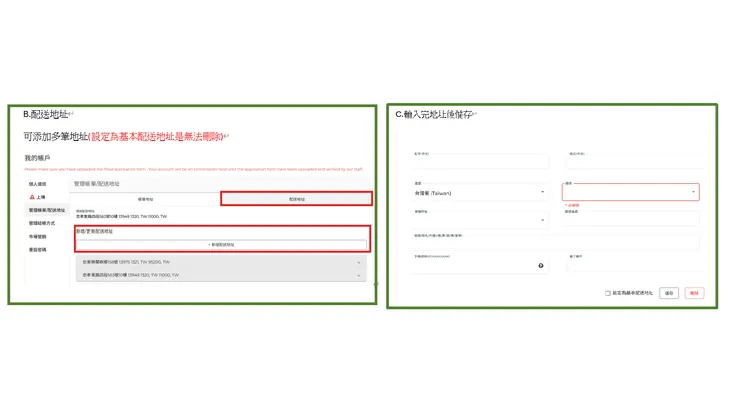
Task: Switch to the 配送地址 tab
Action: (296, 199)
